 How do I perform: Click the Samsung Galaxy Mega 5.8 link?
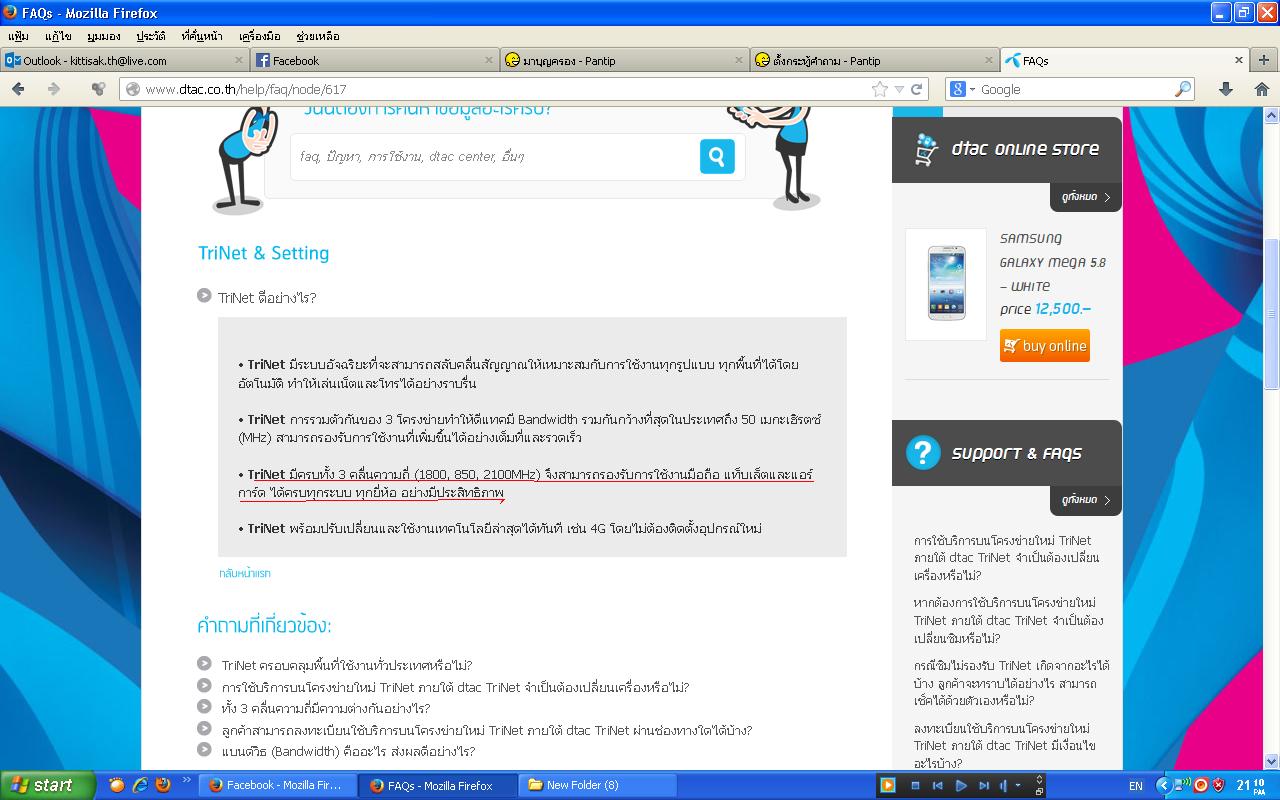click(1053, 262)
